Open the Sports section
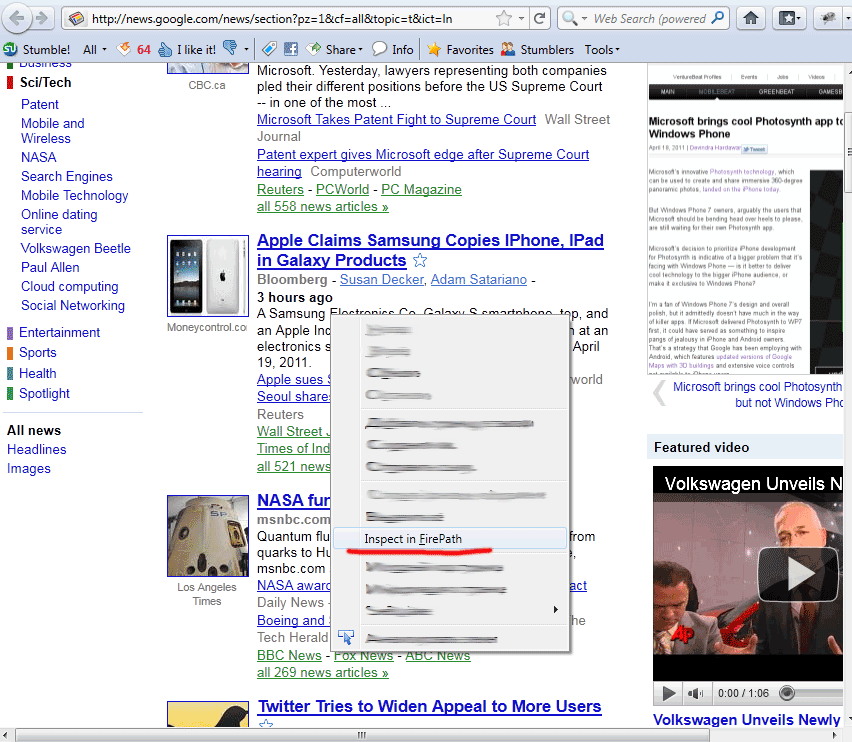This screenshot has height=742, width=852. point(37,353)
